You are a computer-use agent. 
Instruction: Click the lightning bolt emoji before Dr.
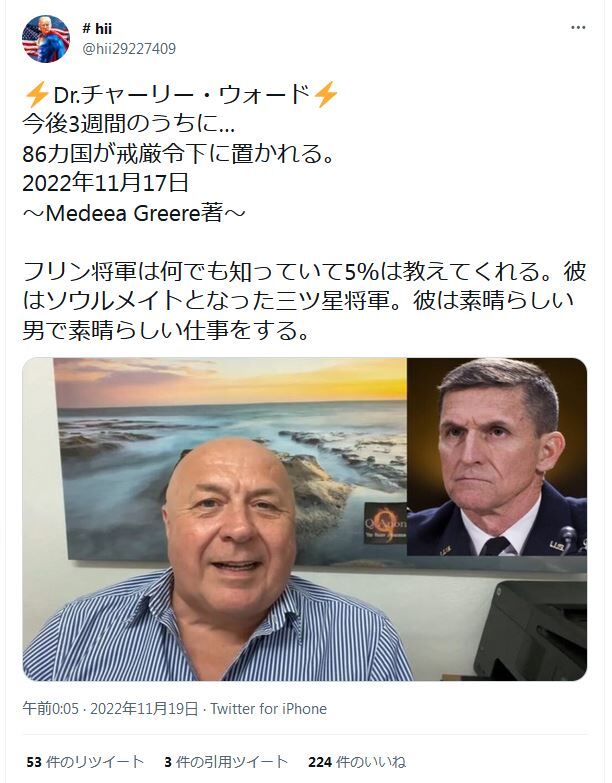[x=37, y=94]
